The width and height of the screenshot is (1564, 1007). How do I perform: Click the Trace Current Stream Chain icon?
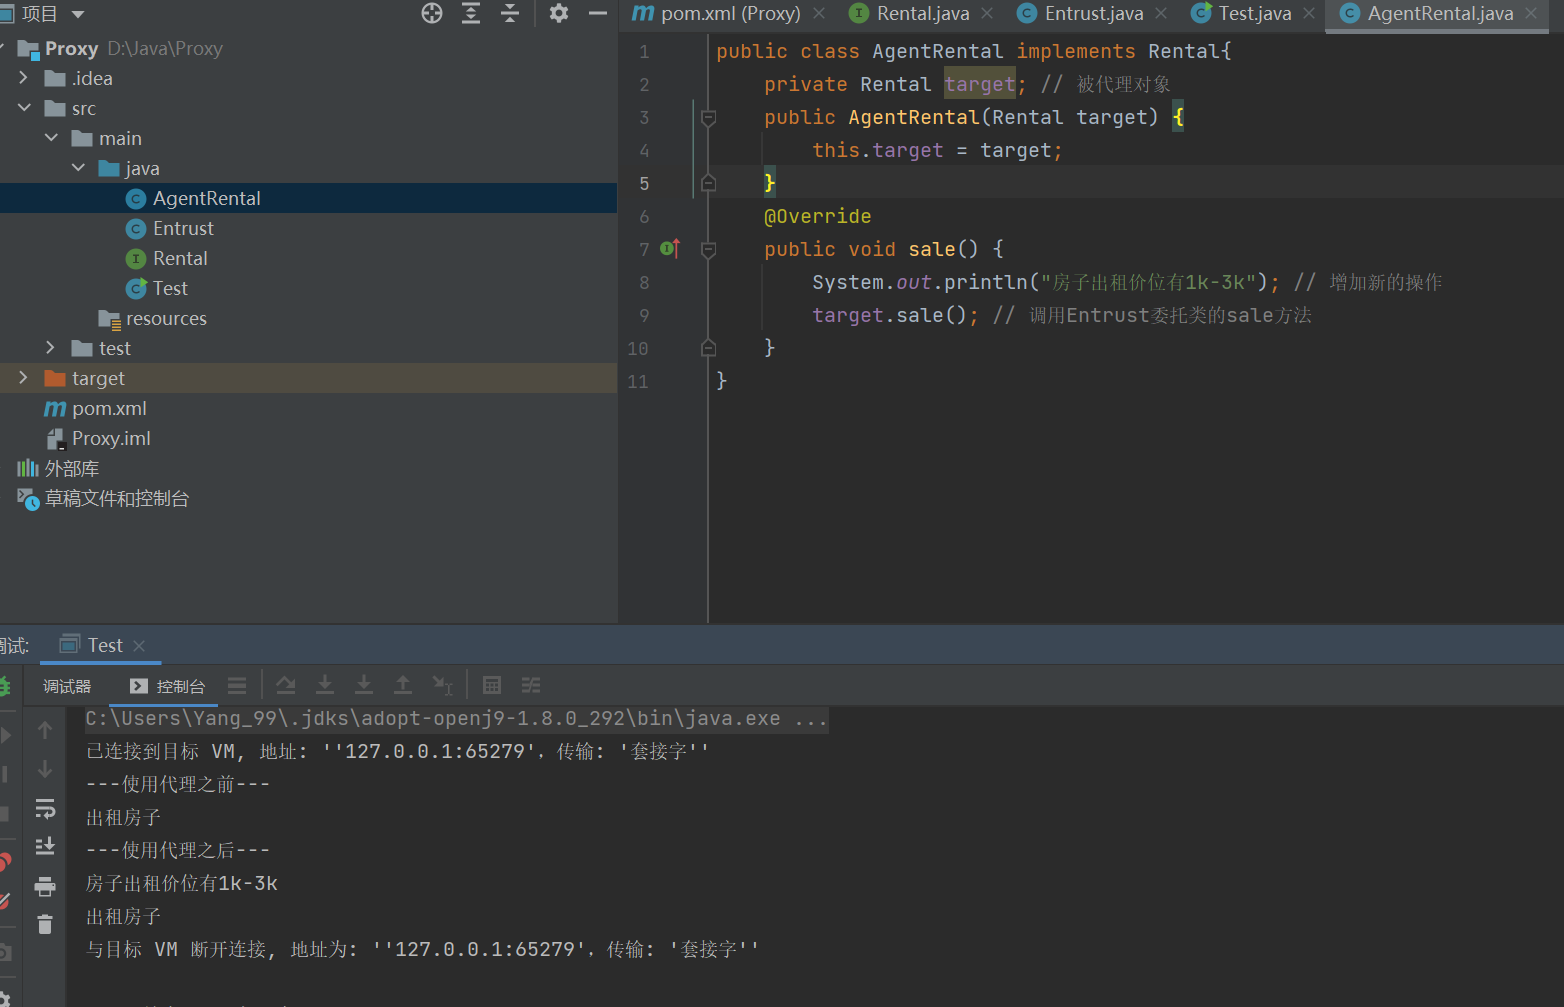point(531,685)
